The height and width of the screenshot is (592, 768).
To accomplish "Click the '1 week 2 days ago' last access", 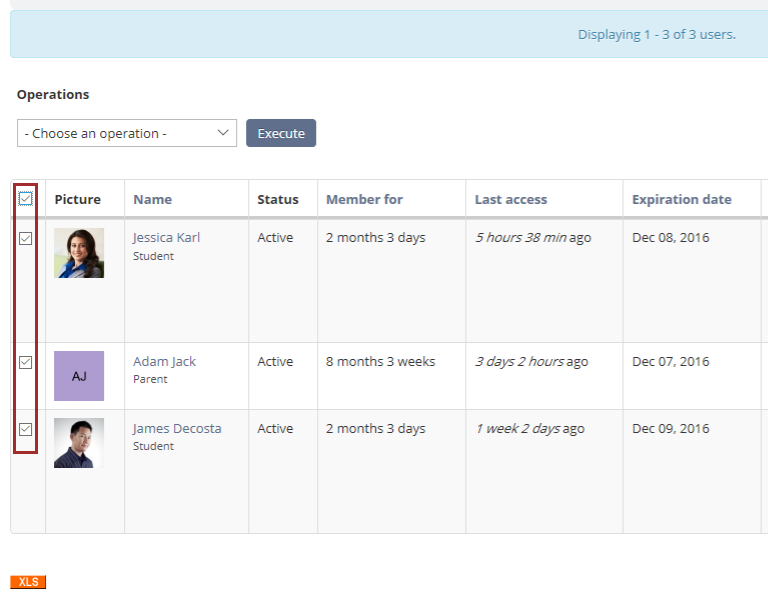I will coord(529,428).
